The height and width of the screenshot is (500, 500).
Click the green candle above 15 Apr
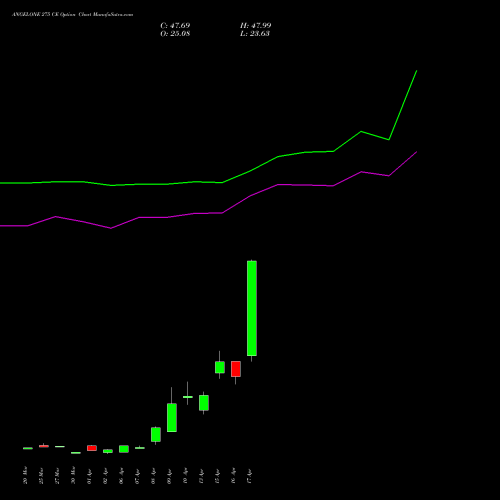coord(220,367)
